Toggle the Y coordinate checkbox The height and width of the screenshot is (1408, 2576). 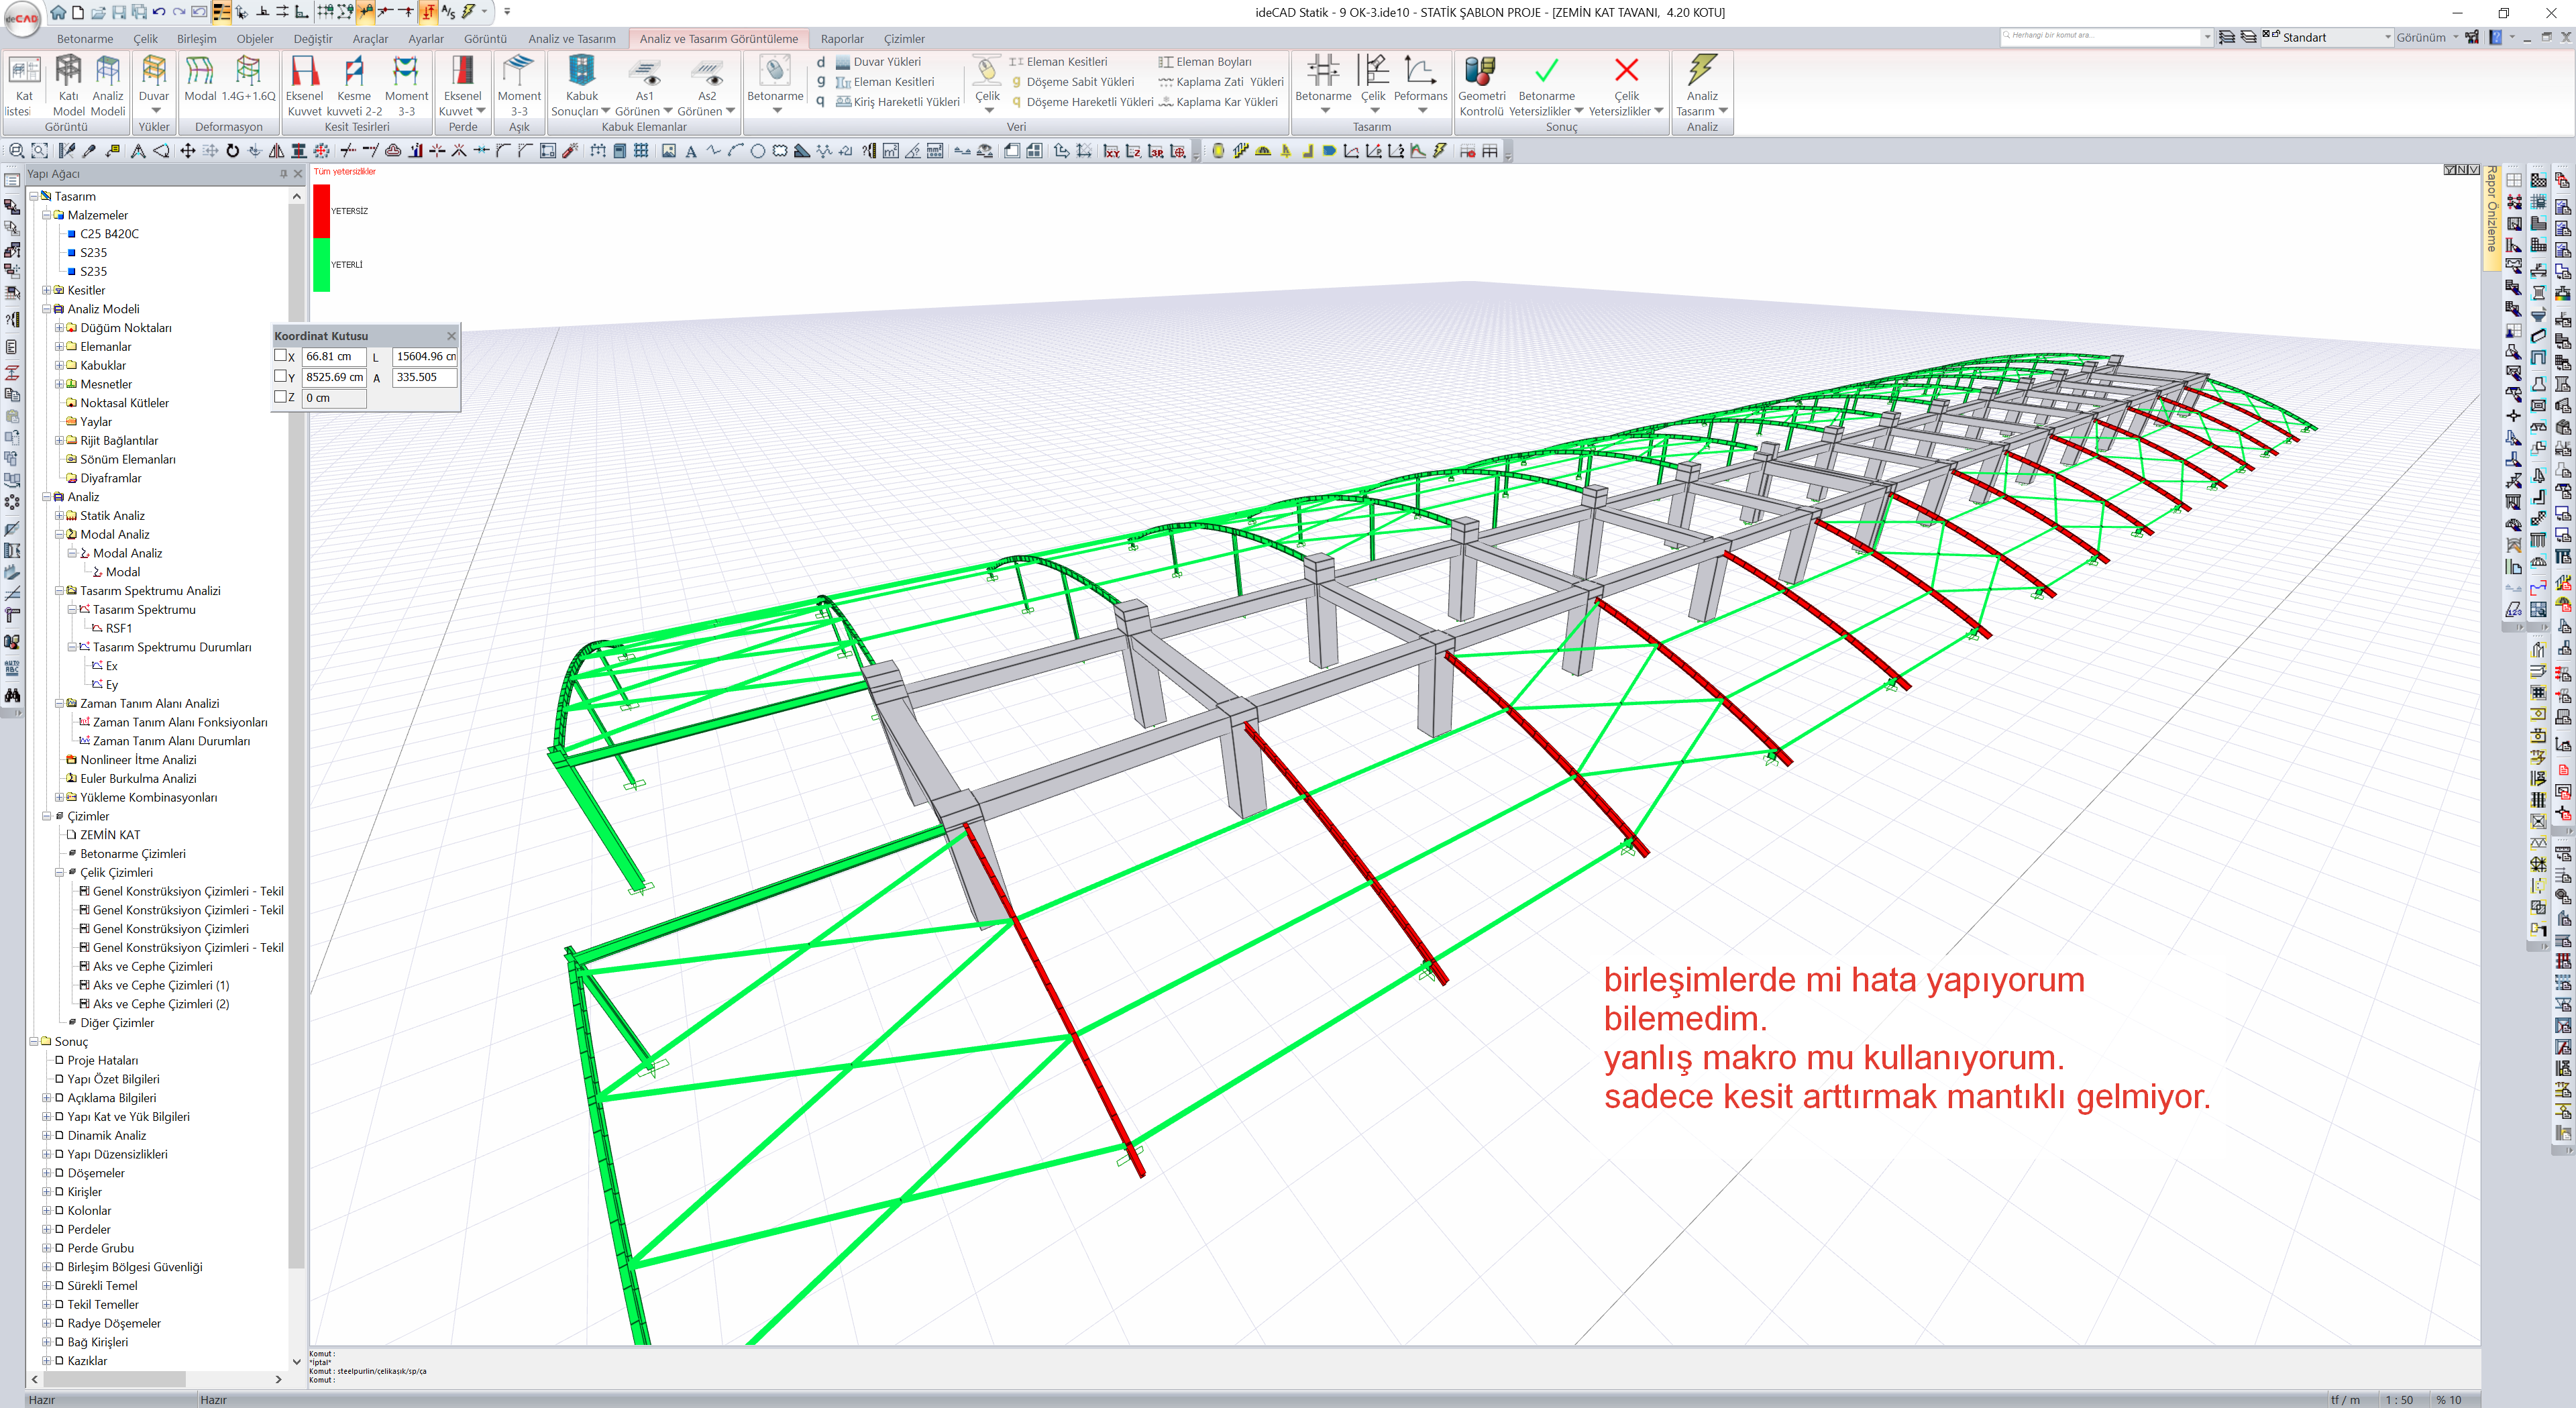(x=280, y=376)
